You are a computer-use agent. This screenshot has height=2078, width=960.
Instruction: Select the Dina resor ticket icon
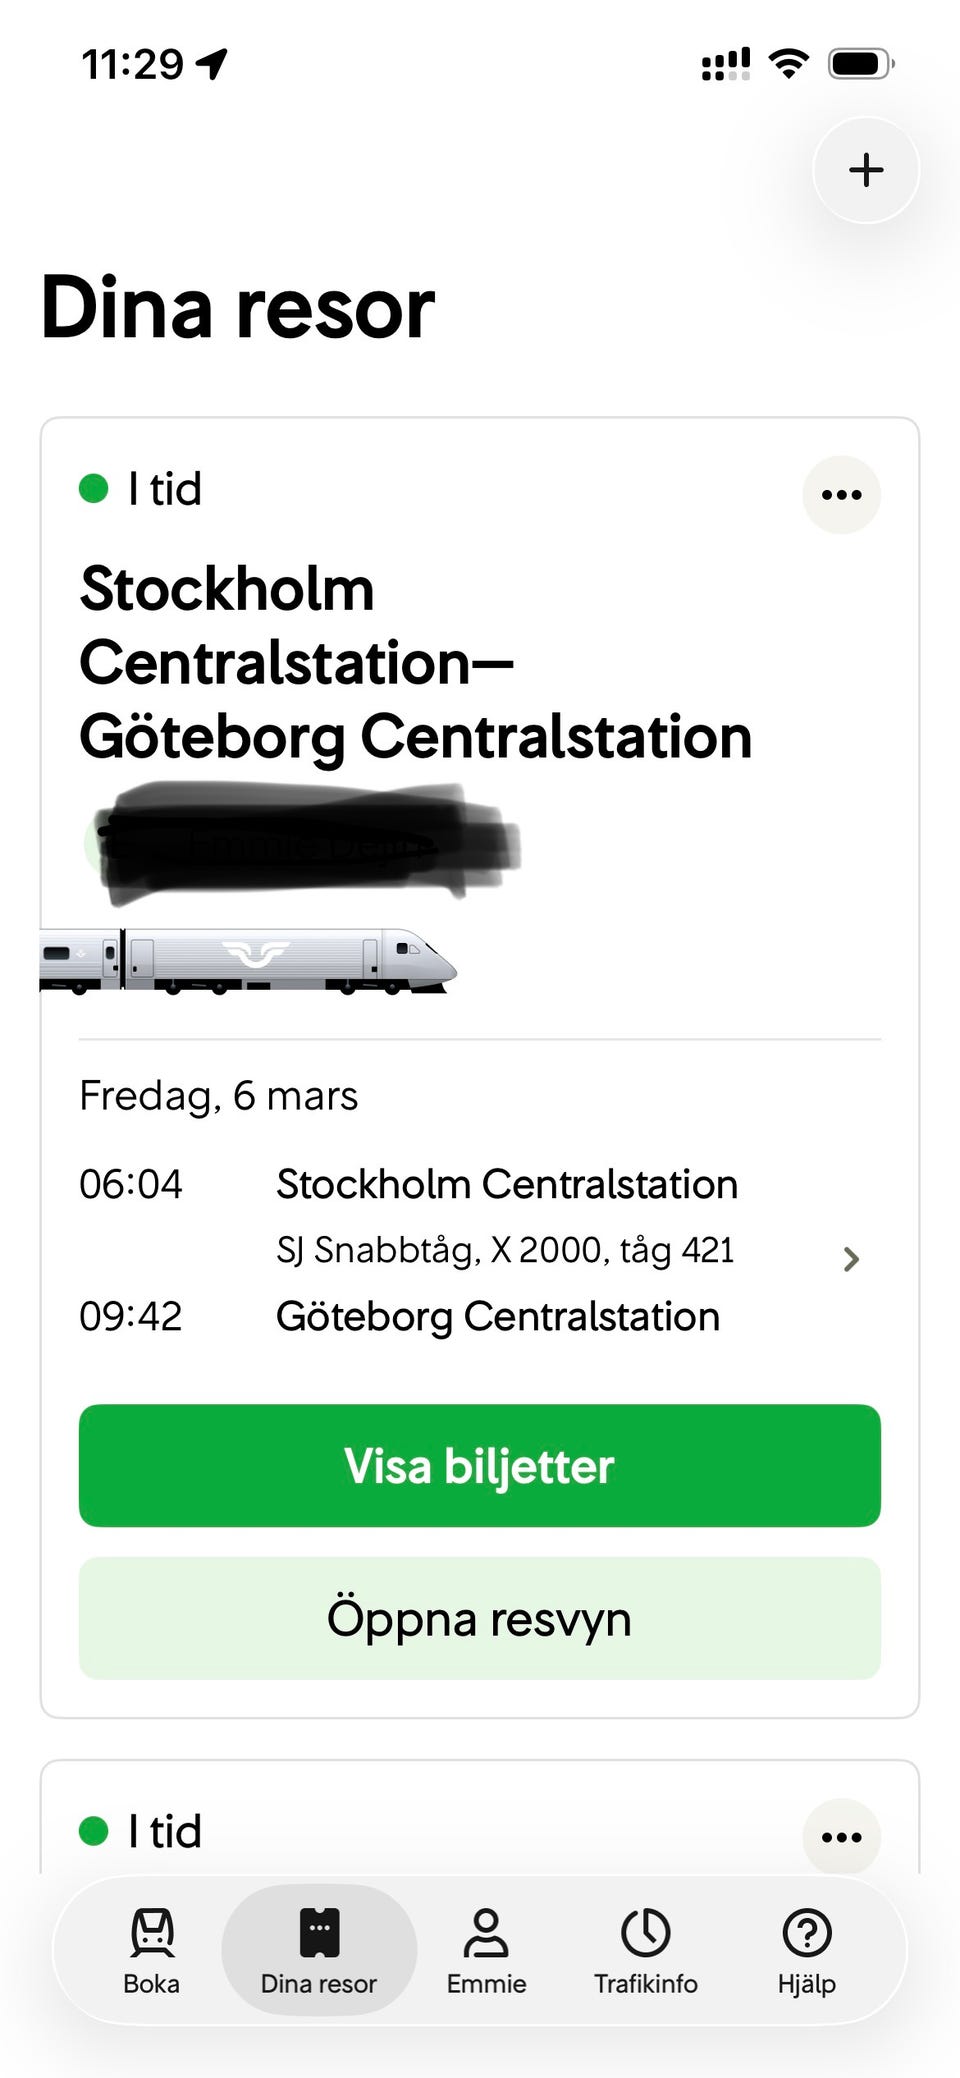tap(319, 1932)
